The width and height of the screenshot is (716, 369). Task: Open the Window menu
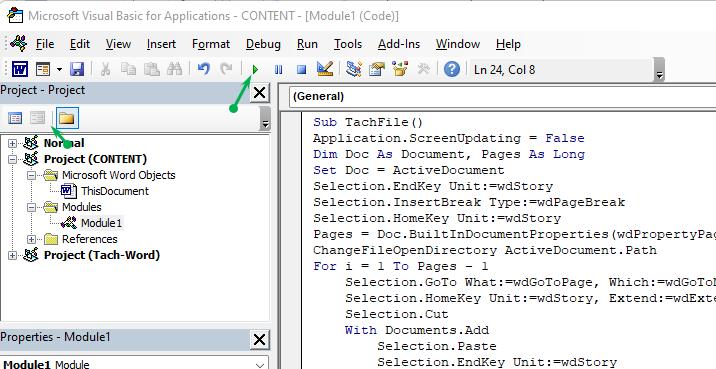coord(458,44)
